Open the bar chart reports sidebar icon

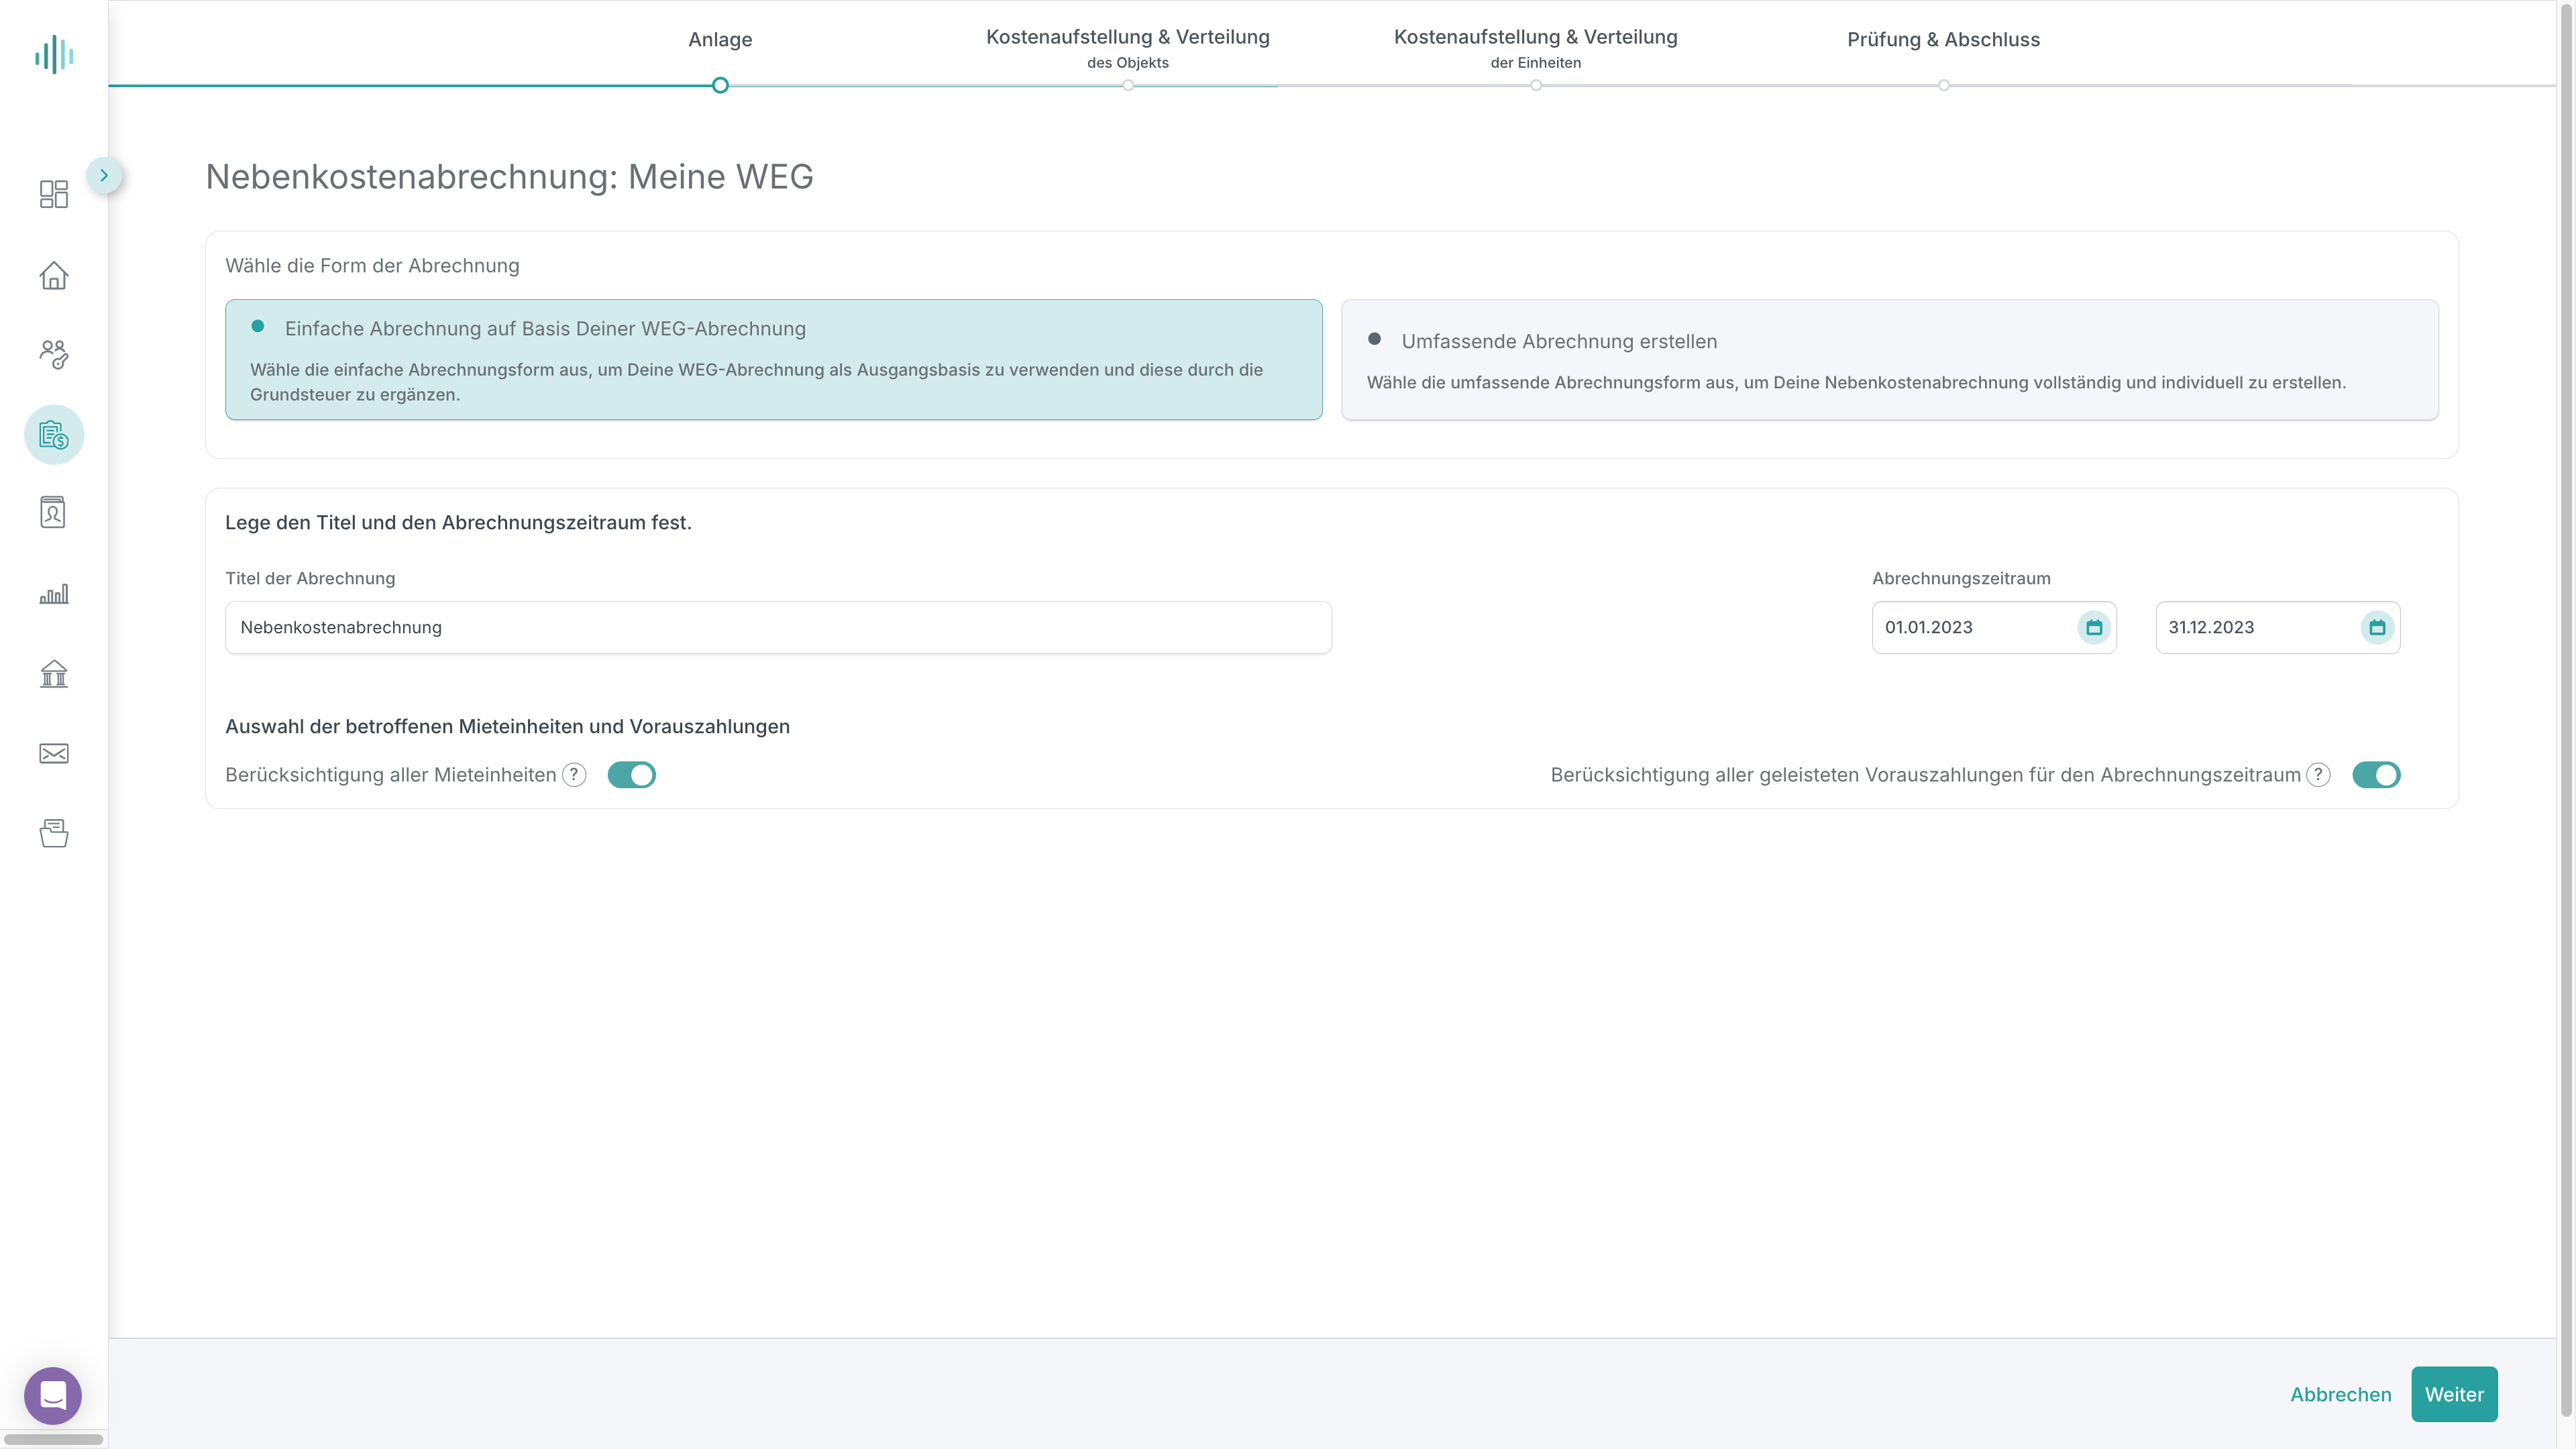54,594
